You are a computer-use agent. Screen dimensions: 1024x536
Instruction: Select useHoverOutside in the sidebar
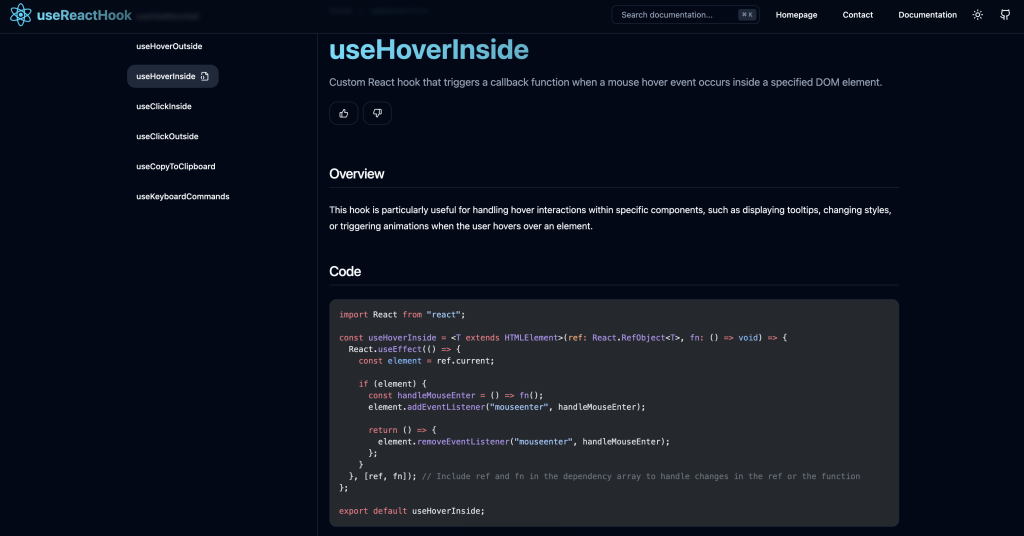[169, 46]
